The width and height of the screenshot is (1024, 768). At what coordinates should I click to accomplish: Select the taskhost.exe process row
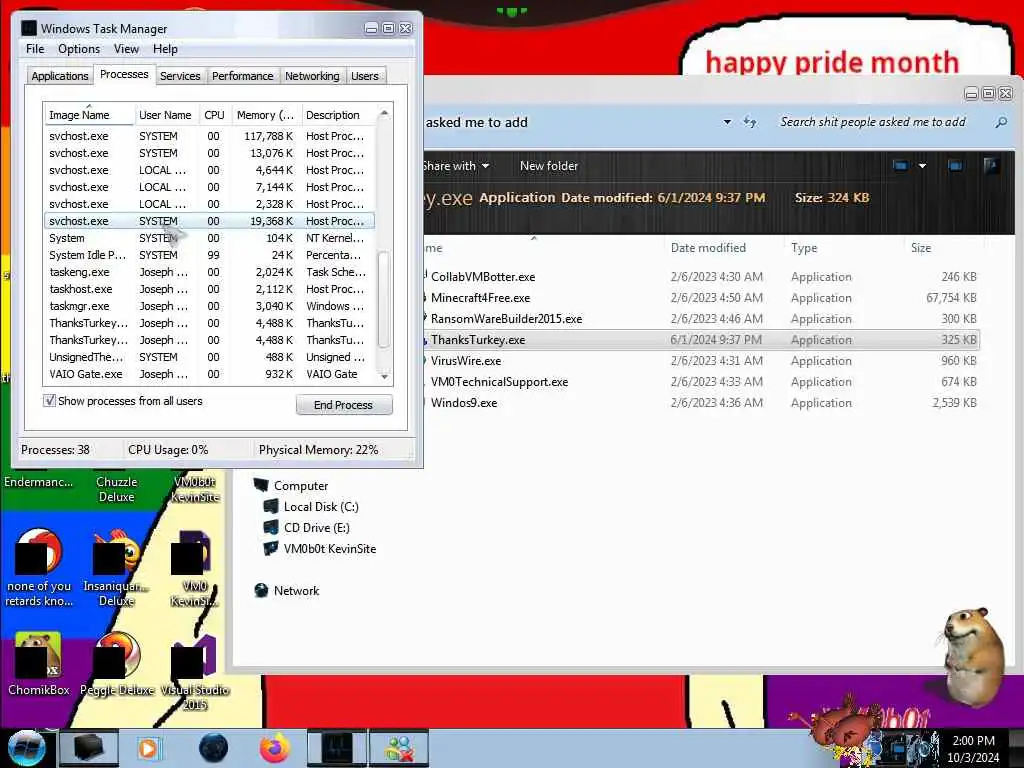click(209, 289)
